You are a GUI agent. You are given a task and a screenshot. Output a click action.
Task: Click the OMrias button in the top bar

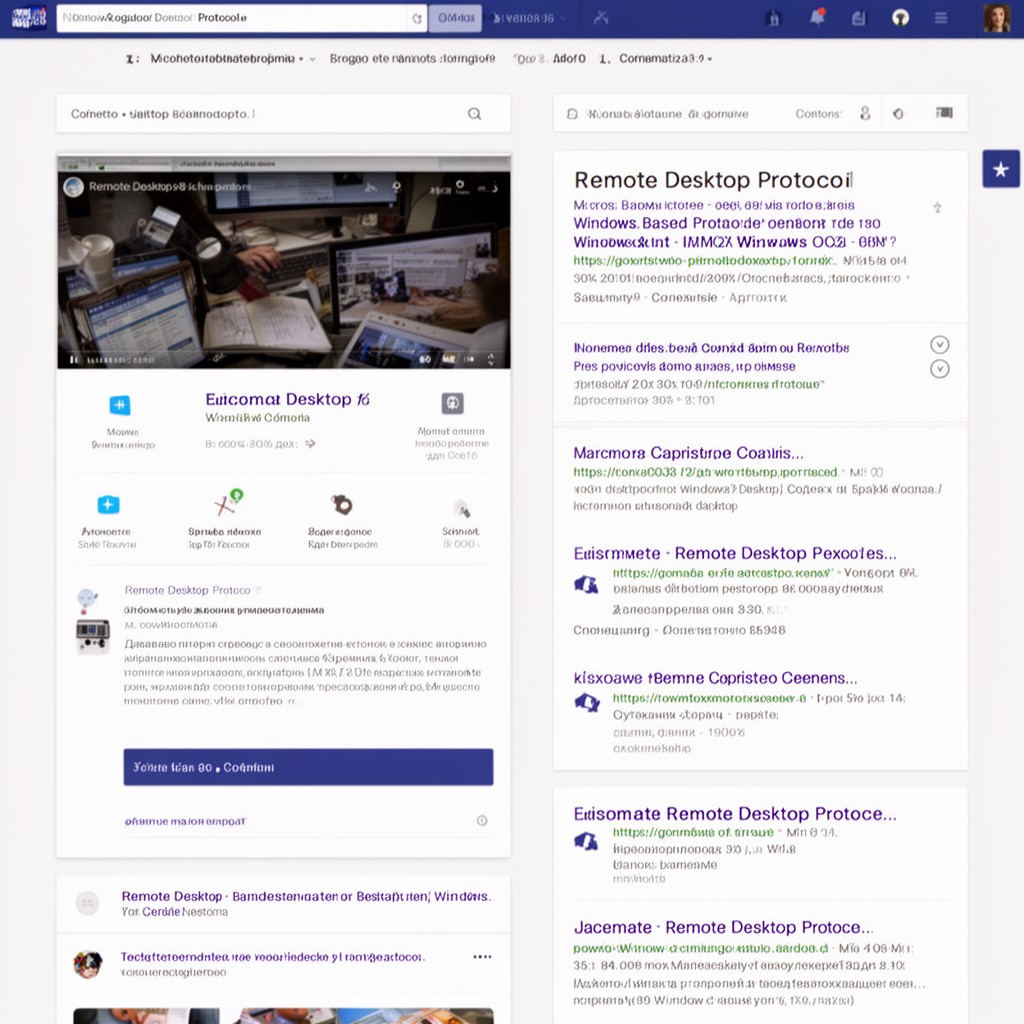coord(455,18)
